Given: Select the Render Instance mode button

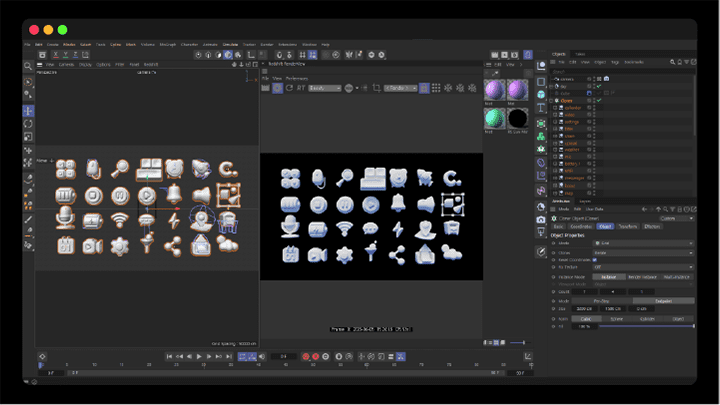Looking at the screenshot, I should tap(642, 277).
